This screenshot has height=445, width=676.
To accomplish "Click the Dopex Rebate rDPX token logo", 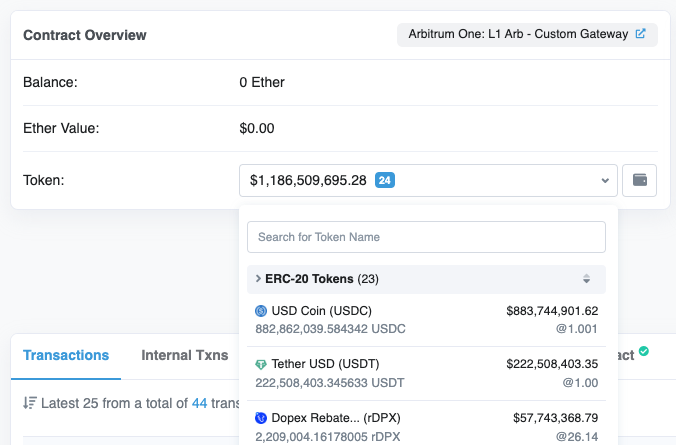I will coord(261,418).
